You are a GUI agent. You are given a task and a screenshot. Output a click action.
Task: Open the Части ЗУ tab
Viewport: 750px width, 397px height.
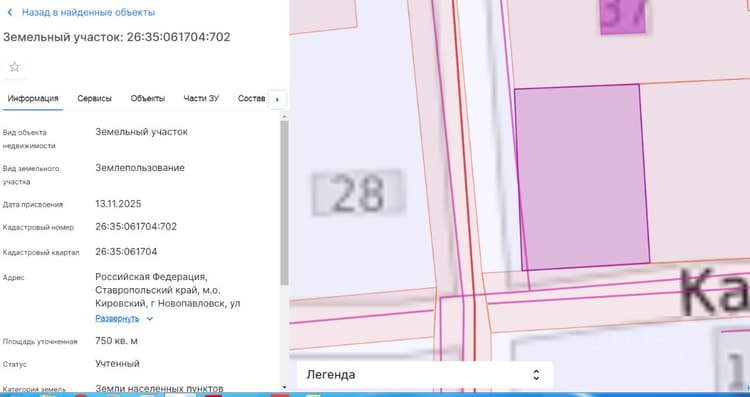[201, 99]
